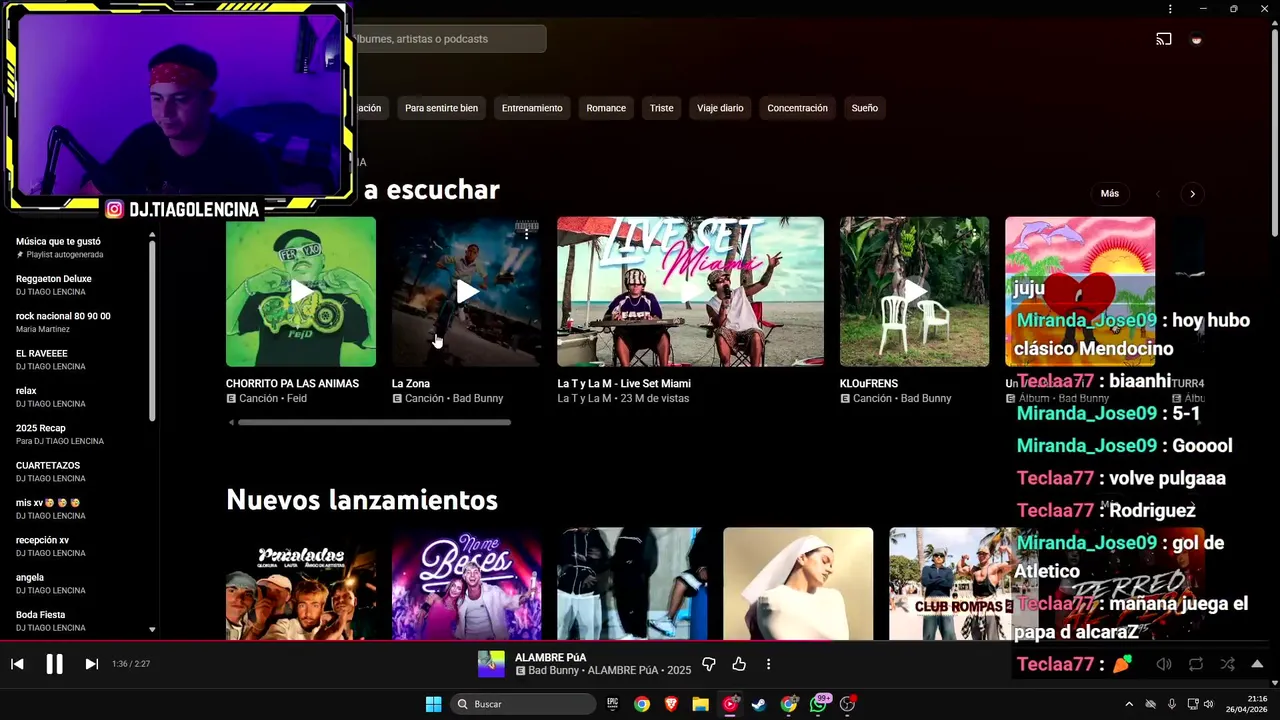Open Steam from the taskbar
Screen dimensions: 1280x720
pos(759,704)
